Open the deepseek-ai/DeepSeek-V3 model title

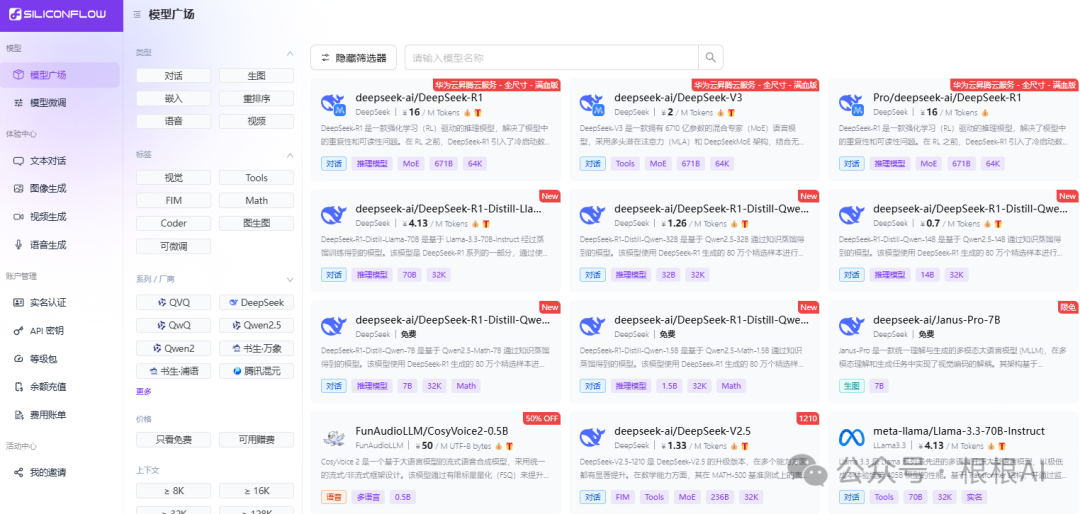point(678,98)
